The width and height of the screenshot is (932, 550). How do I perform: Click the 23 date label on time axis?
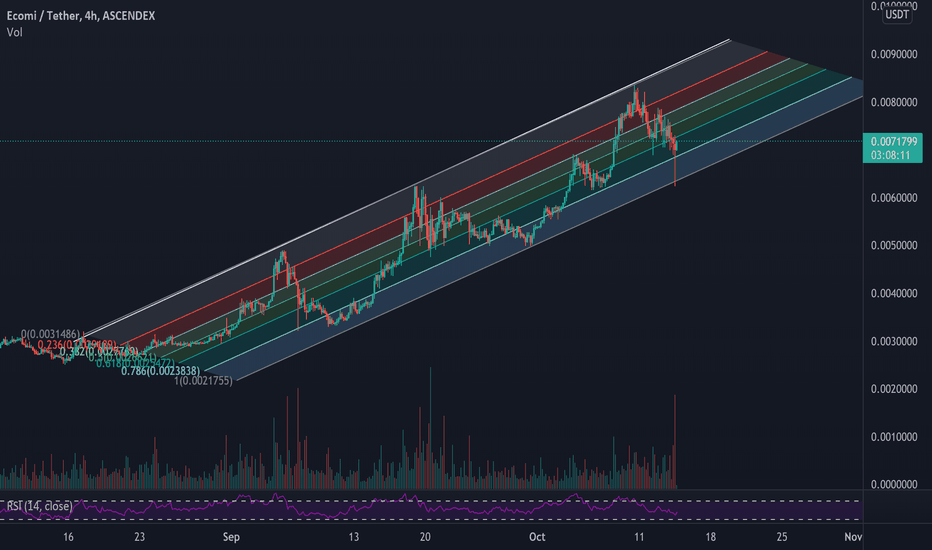pyautogui.click(x=139, y=537)
